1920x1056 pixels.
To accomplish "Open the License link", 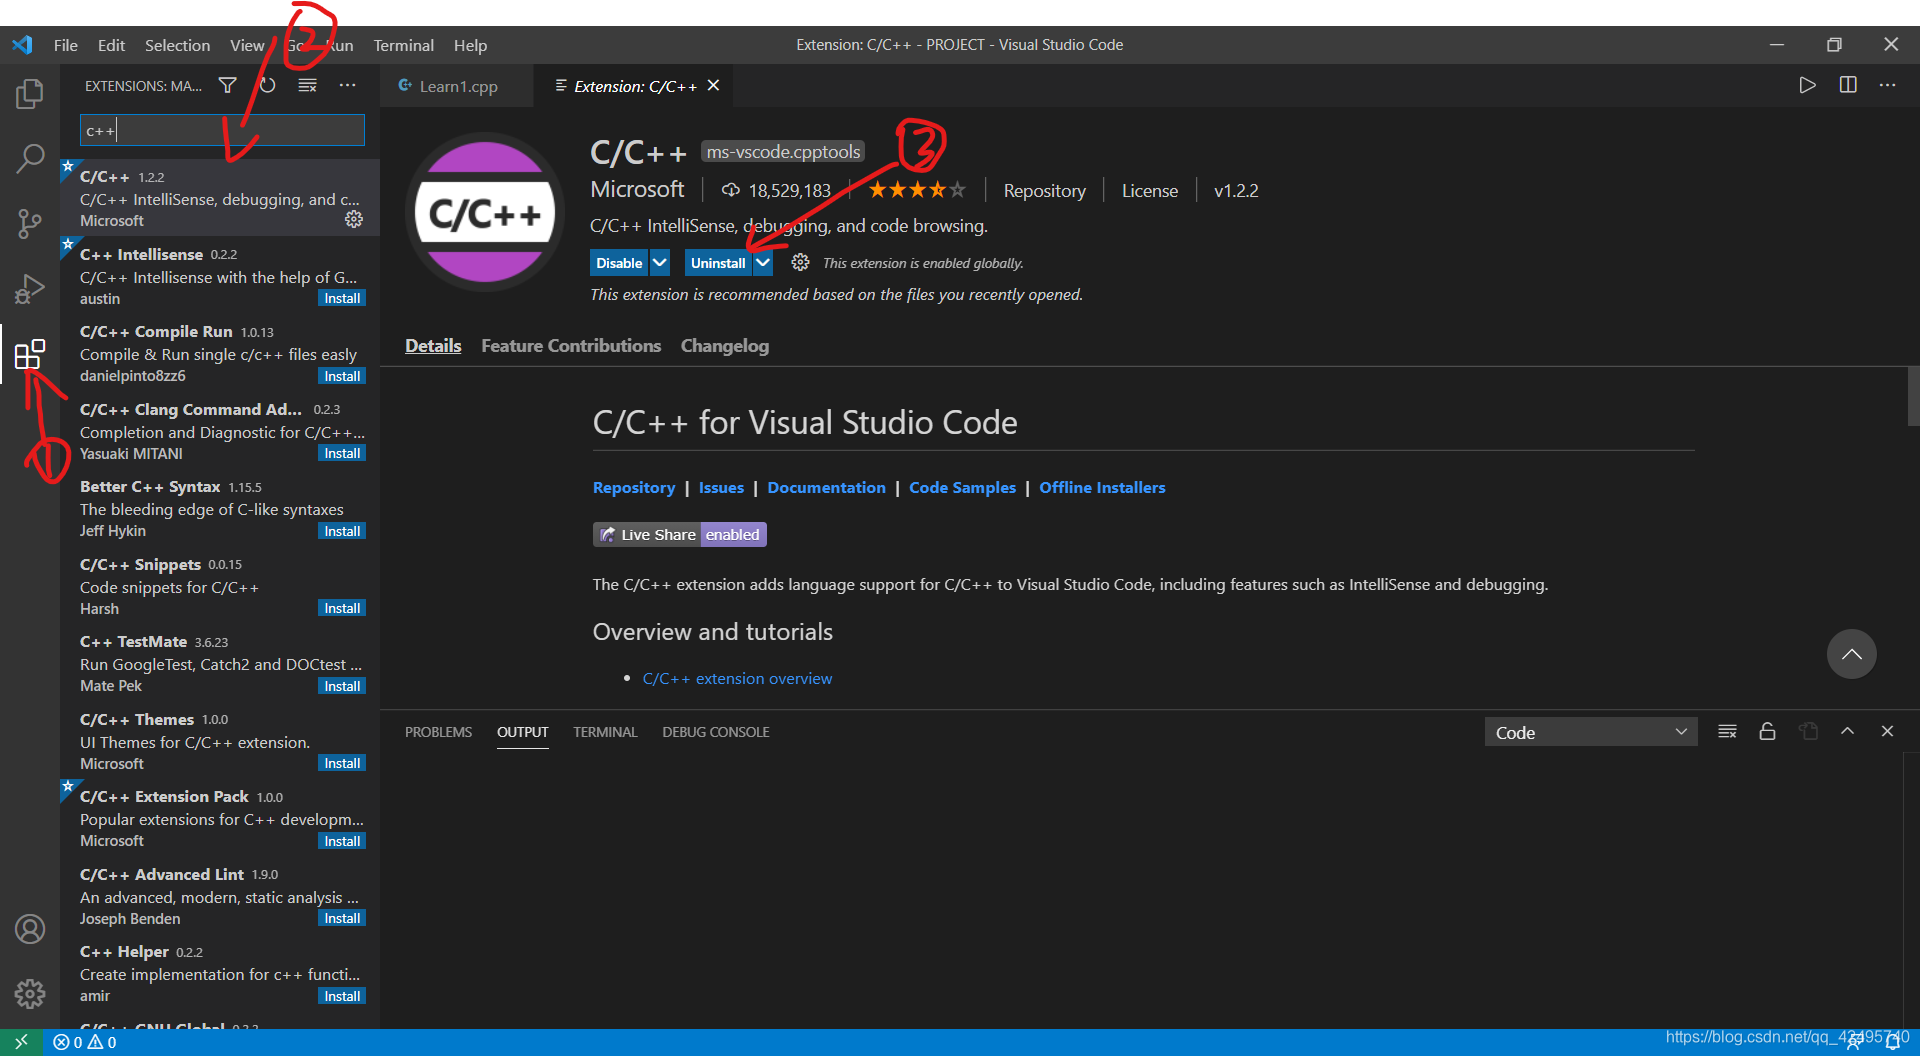I will point(1149,190).
